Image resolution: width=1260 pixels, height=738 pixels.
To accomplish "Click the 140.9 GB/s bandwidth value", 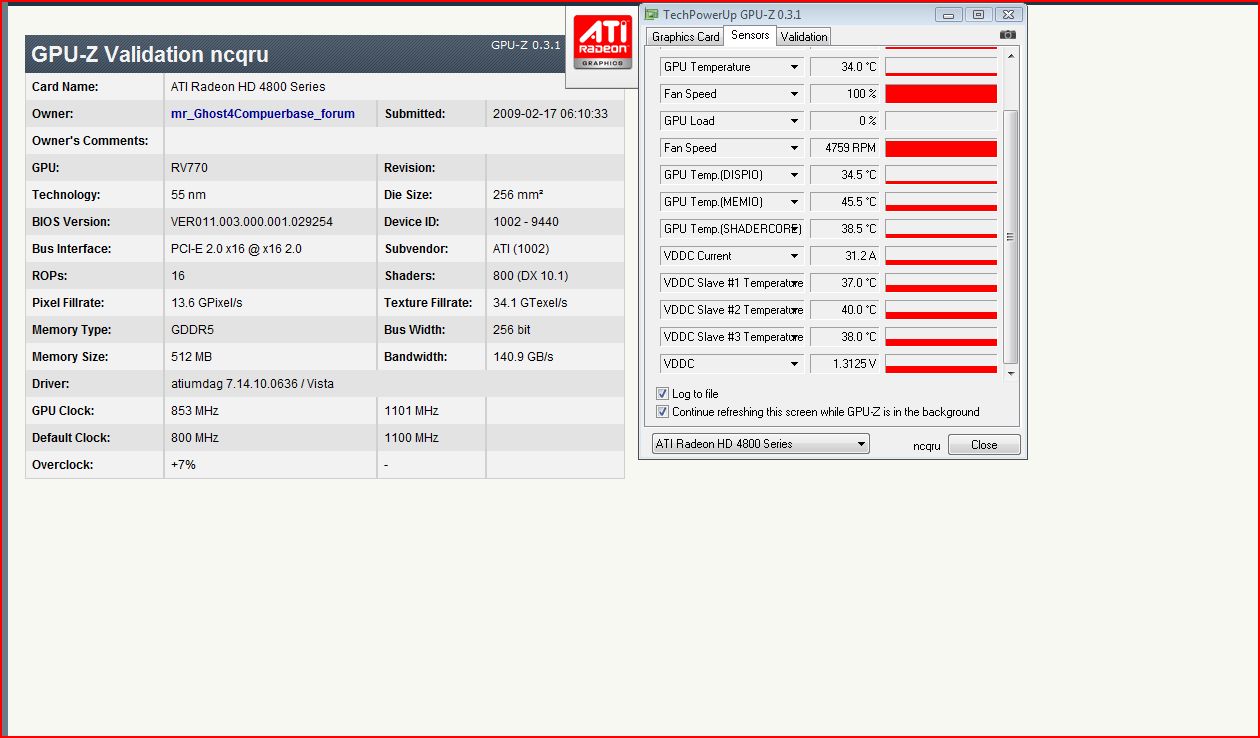I will click(523, 357).
